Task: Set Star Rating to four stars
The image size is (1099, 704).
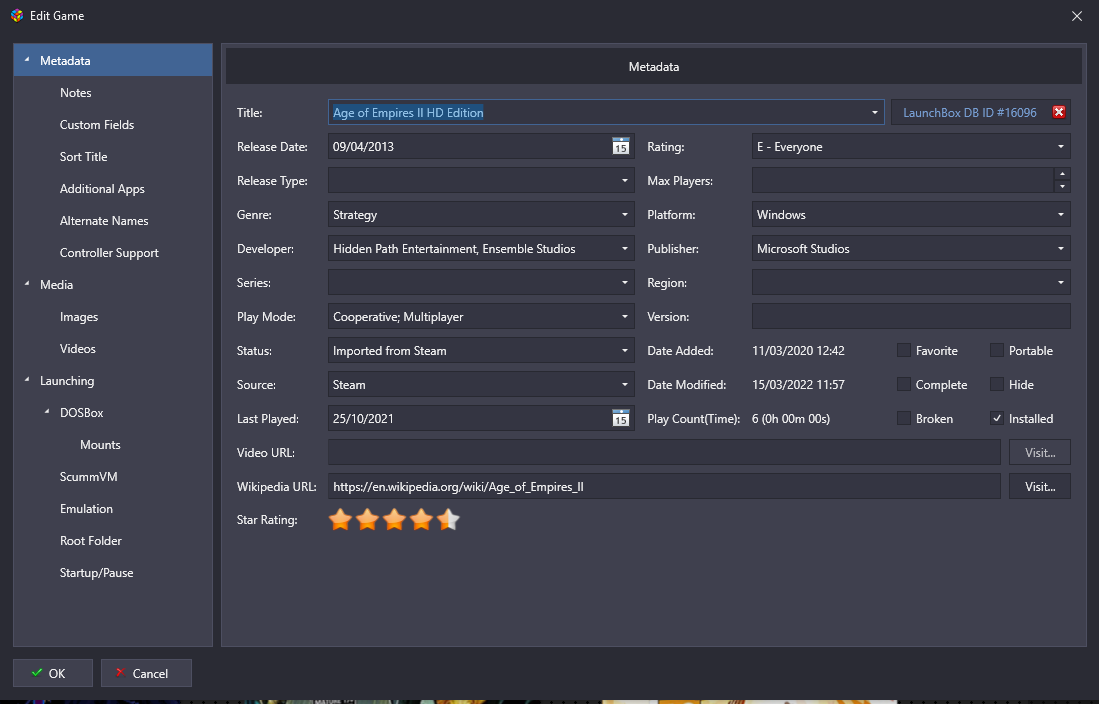Action: [421, 520]
